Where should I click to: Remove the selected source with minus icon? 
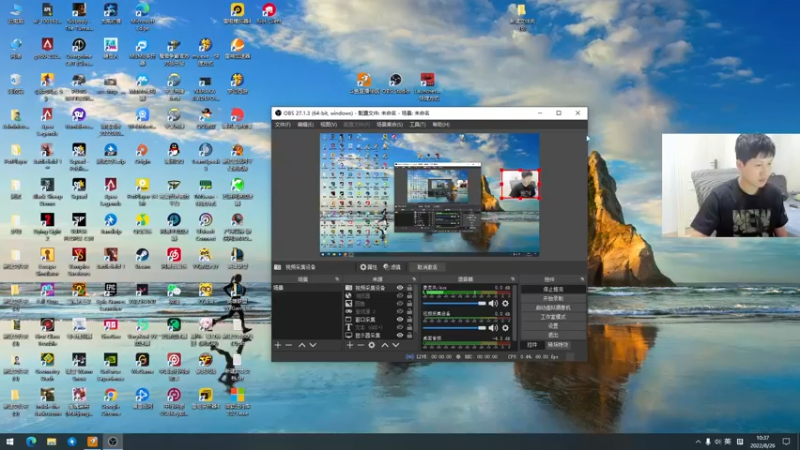tap(361, 345)
